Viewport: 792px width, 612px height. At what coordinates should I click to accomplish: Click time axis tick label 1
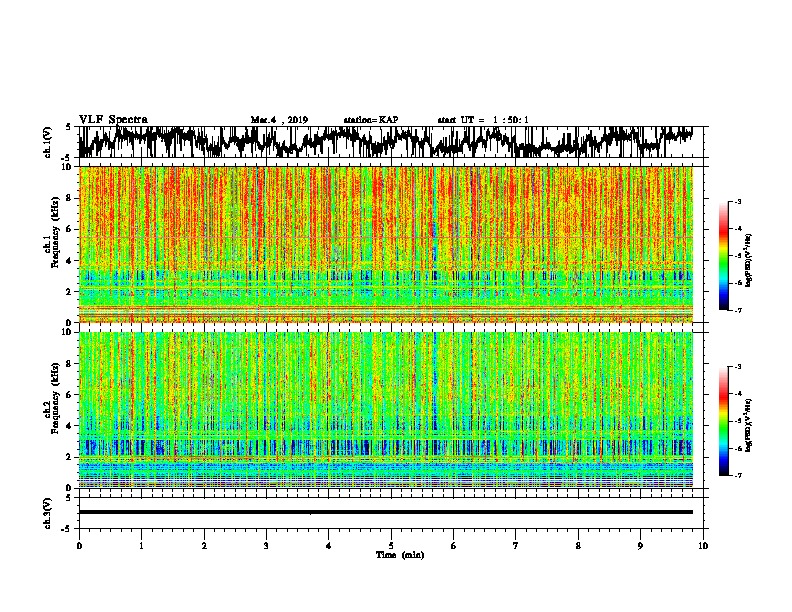(142, 546)
